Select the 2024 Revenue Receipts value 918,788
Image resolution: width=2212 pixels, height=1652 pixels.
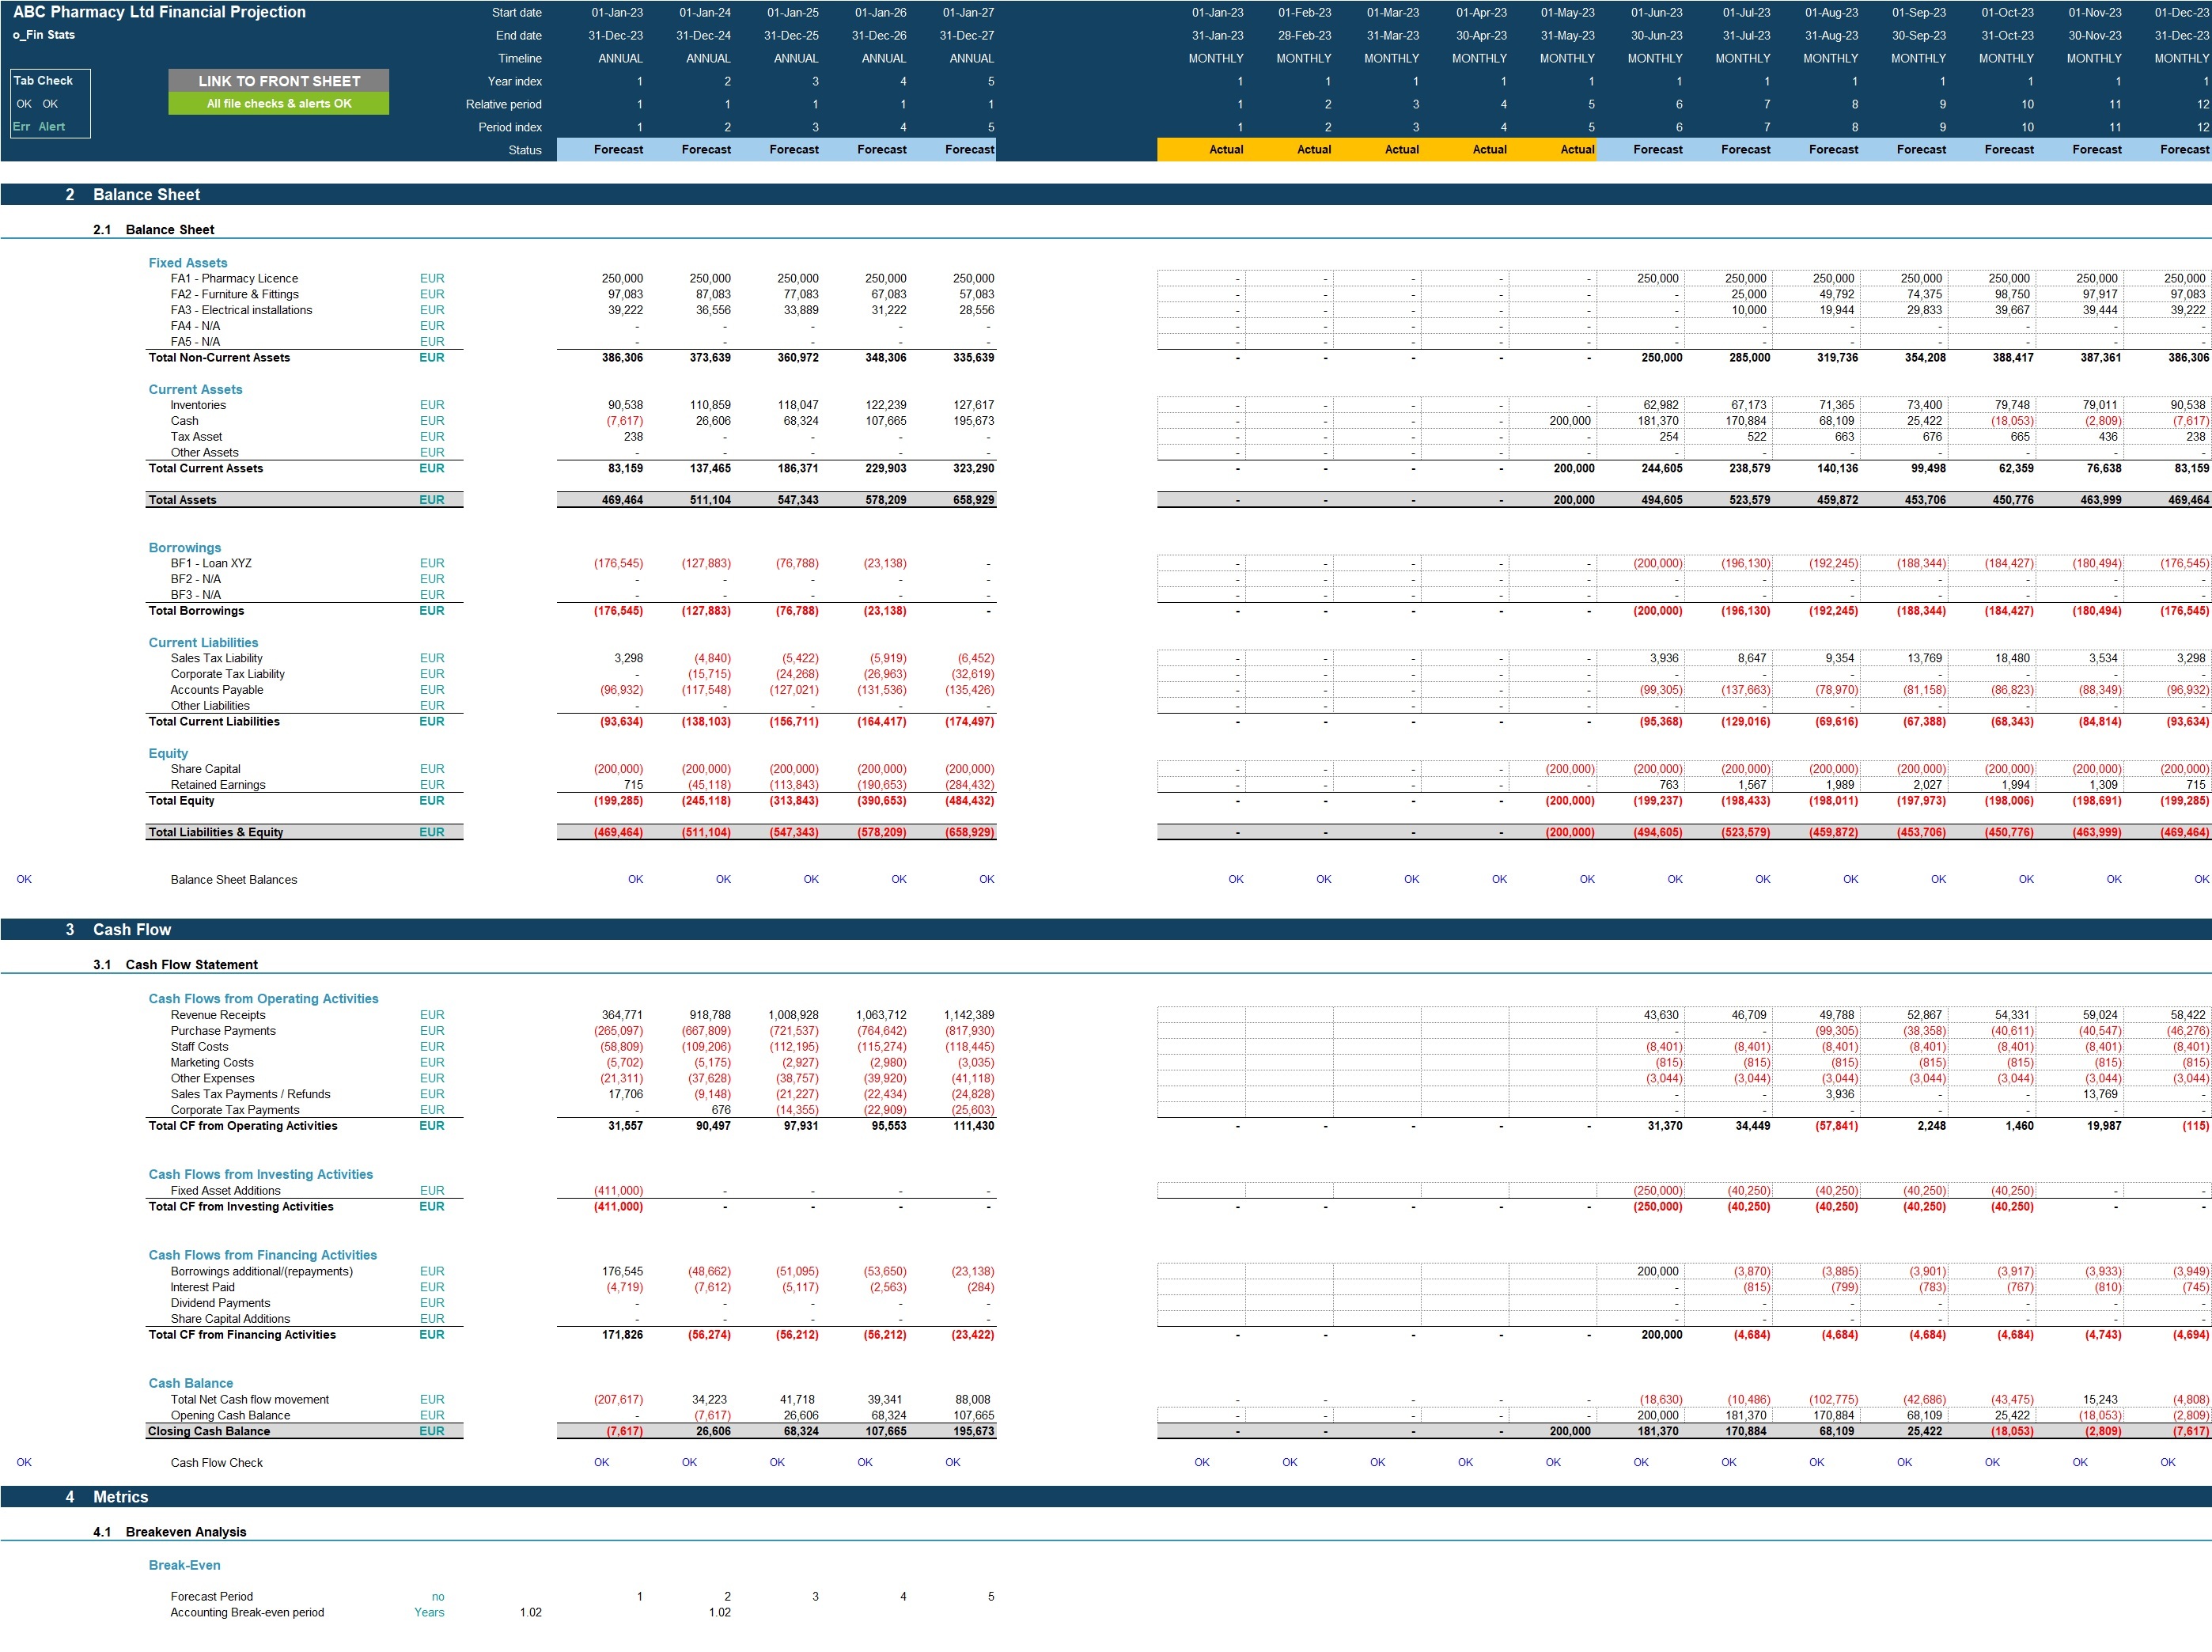710,1016
